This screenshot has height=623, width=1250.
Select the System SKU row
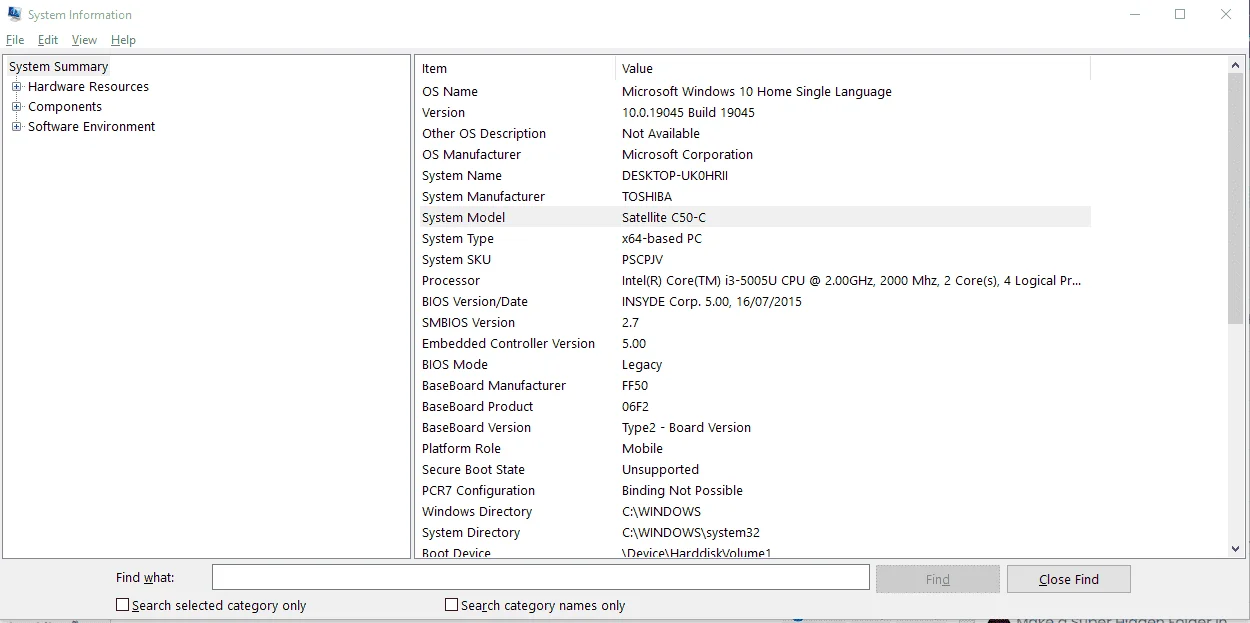point(753,260)
